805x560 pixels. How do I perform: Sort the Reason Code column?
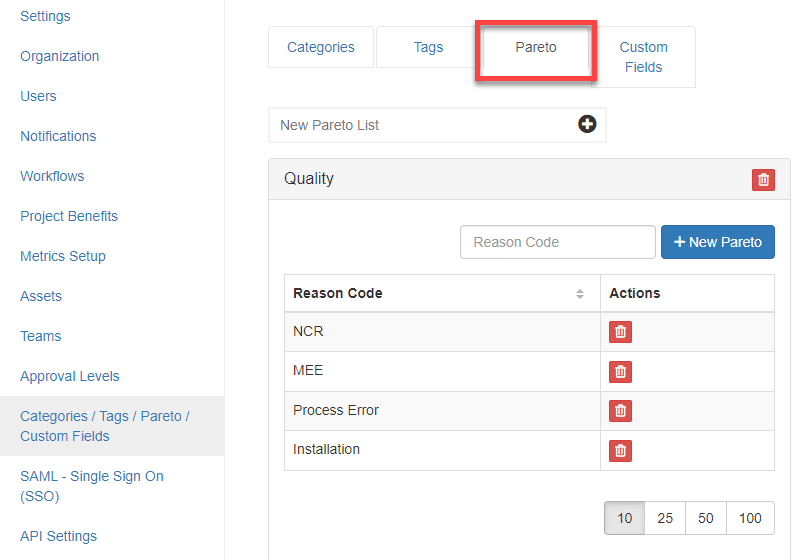coord(579,294)
